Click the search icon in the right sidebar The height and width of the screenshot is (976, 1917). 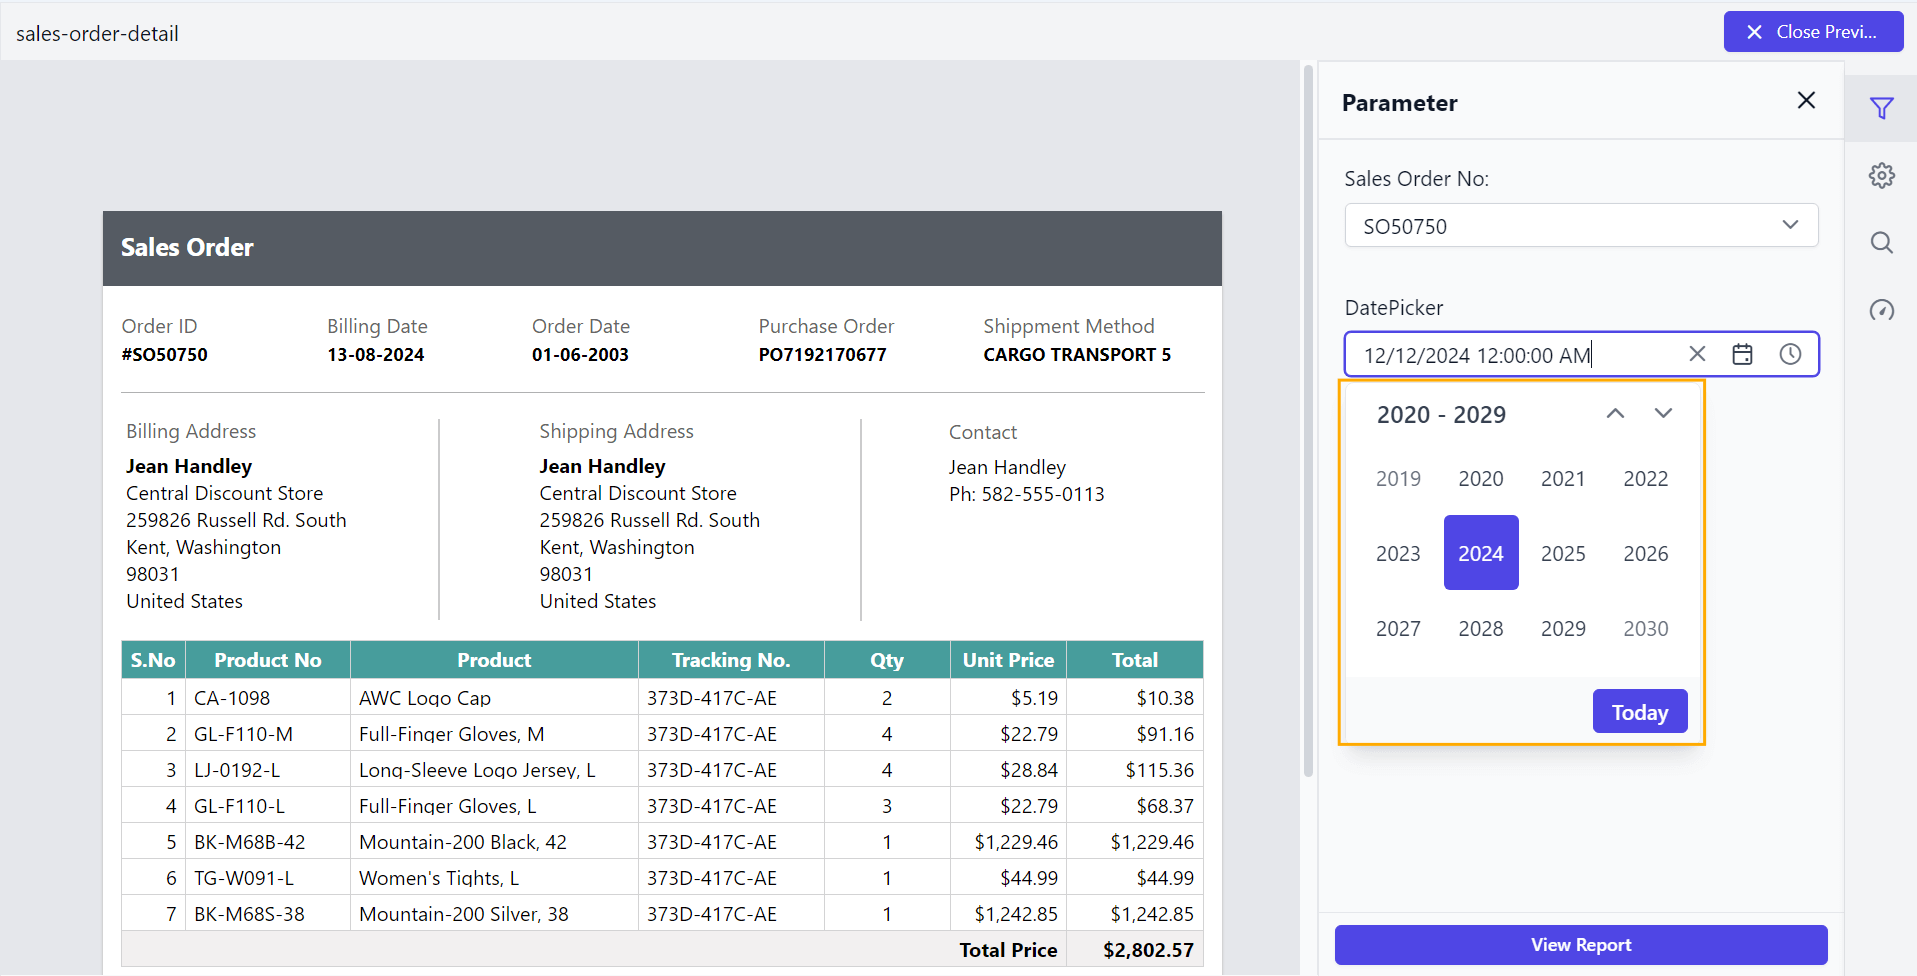[x=1883, y=243]
